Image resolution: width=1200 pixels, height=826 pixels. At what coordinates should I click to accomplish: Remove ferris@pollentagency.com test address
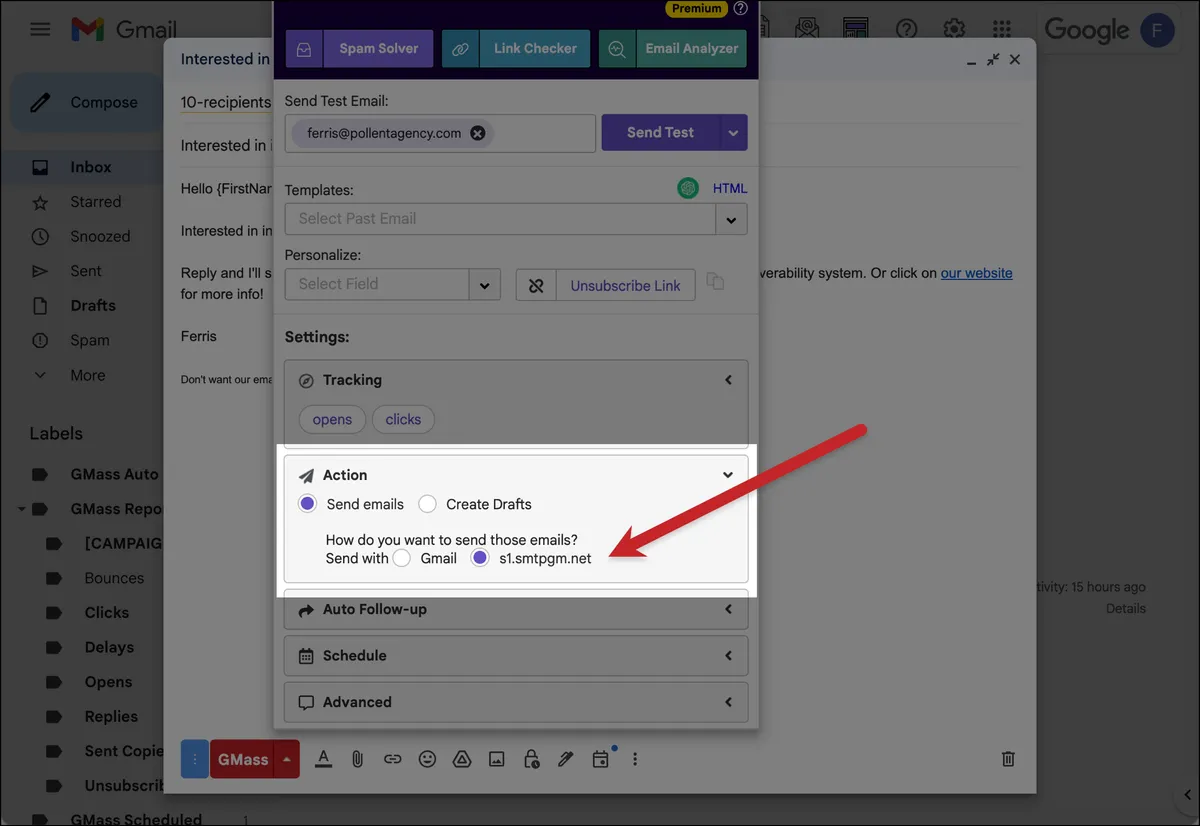(478, 133)
